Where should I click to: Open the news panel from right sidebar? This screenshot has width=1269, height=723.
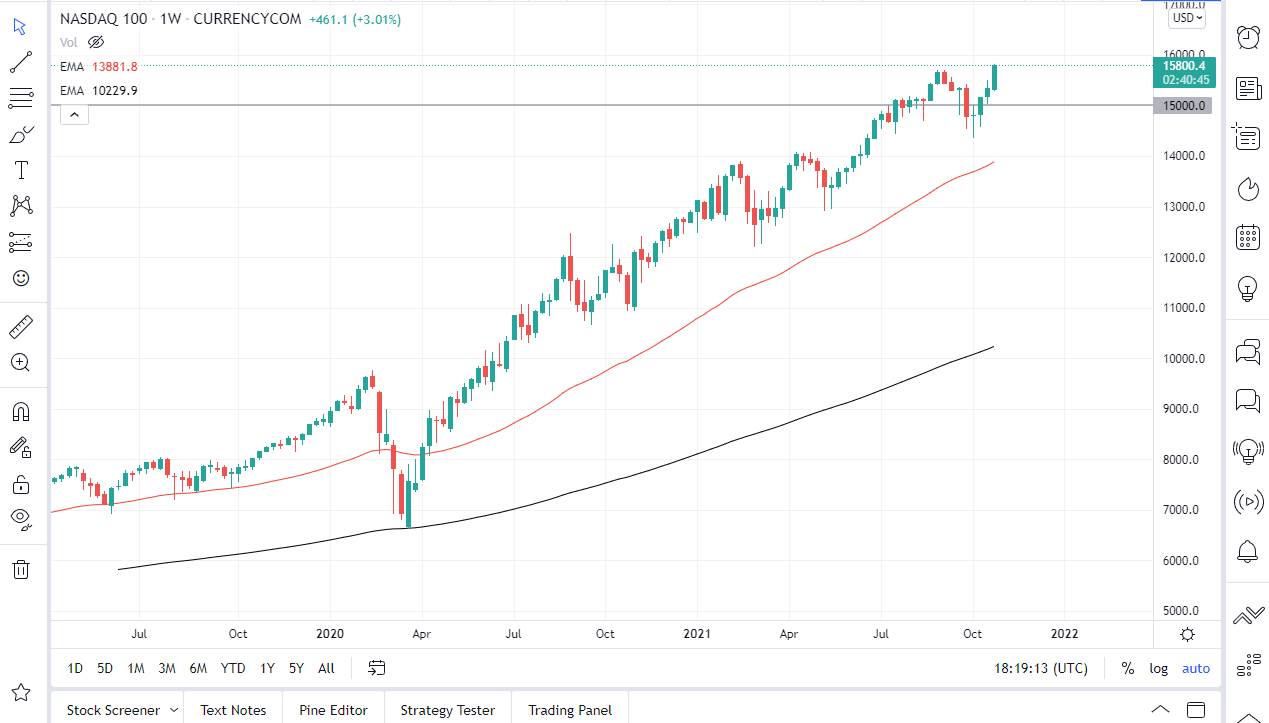[1247, 88]
